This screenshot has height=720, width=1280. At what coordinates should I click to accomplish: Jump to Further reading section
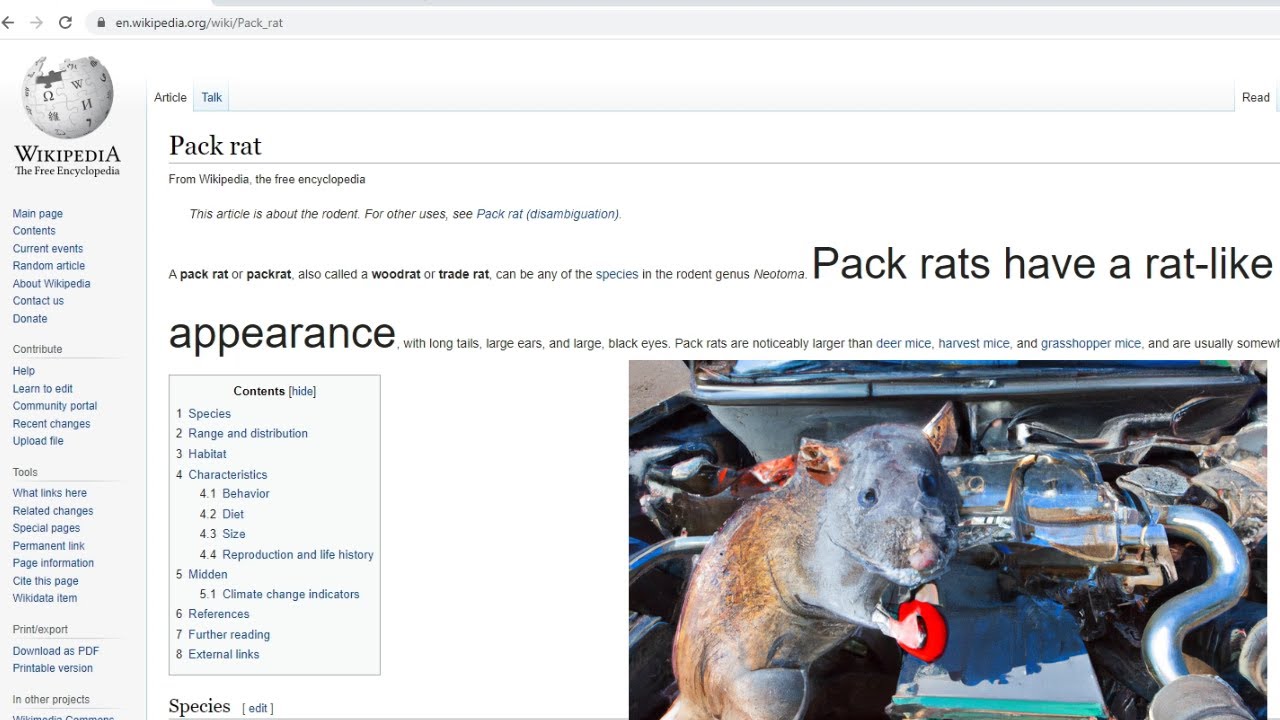pos(229,635)
